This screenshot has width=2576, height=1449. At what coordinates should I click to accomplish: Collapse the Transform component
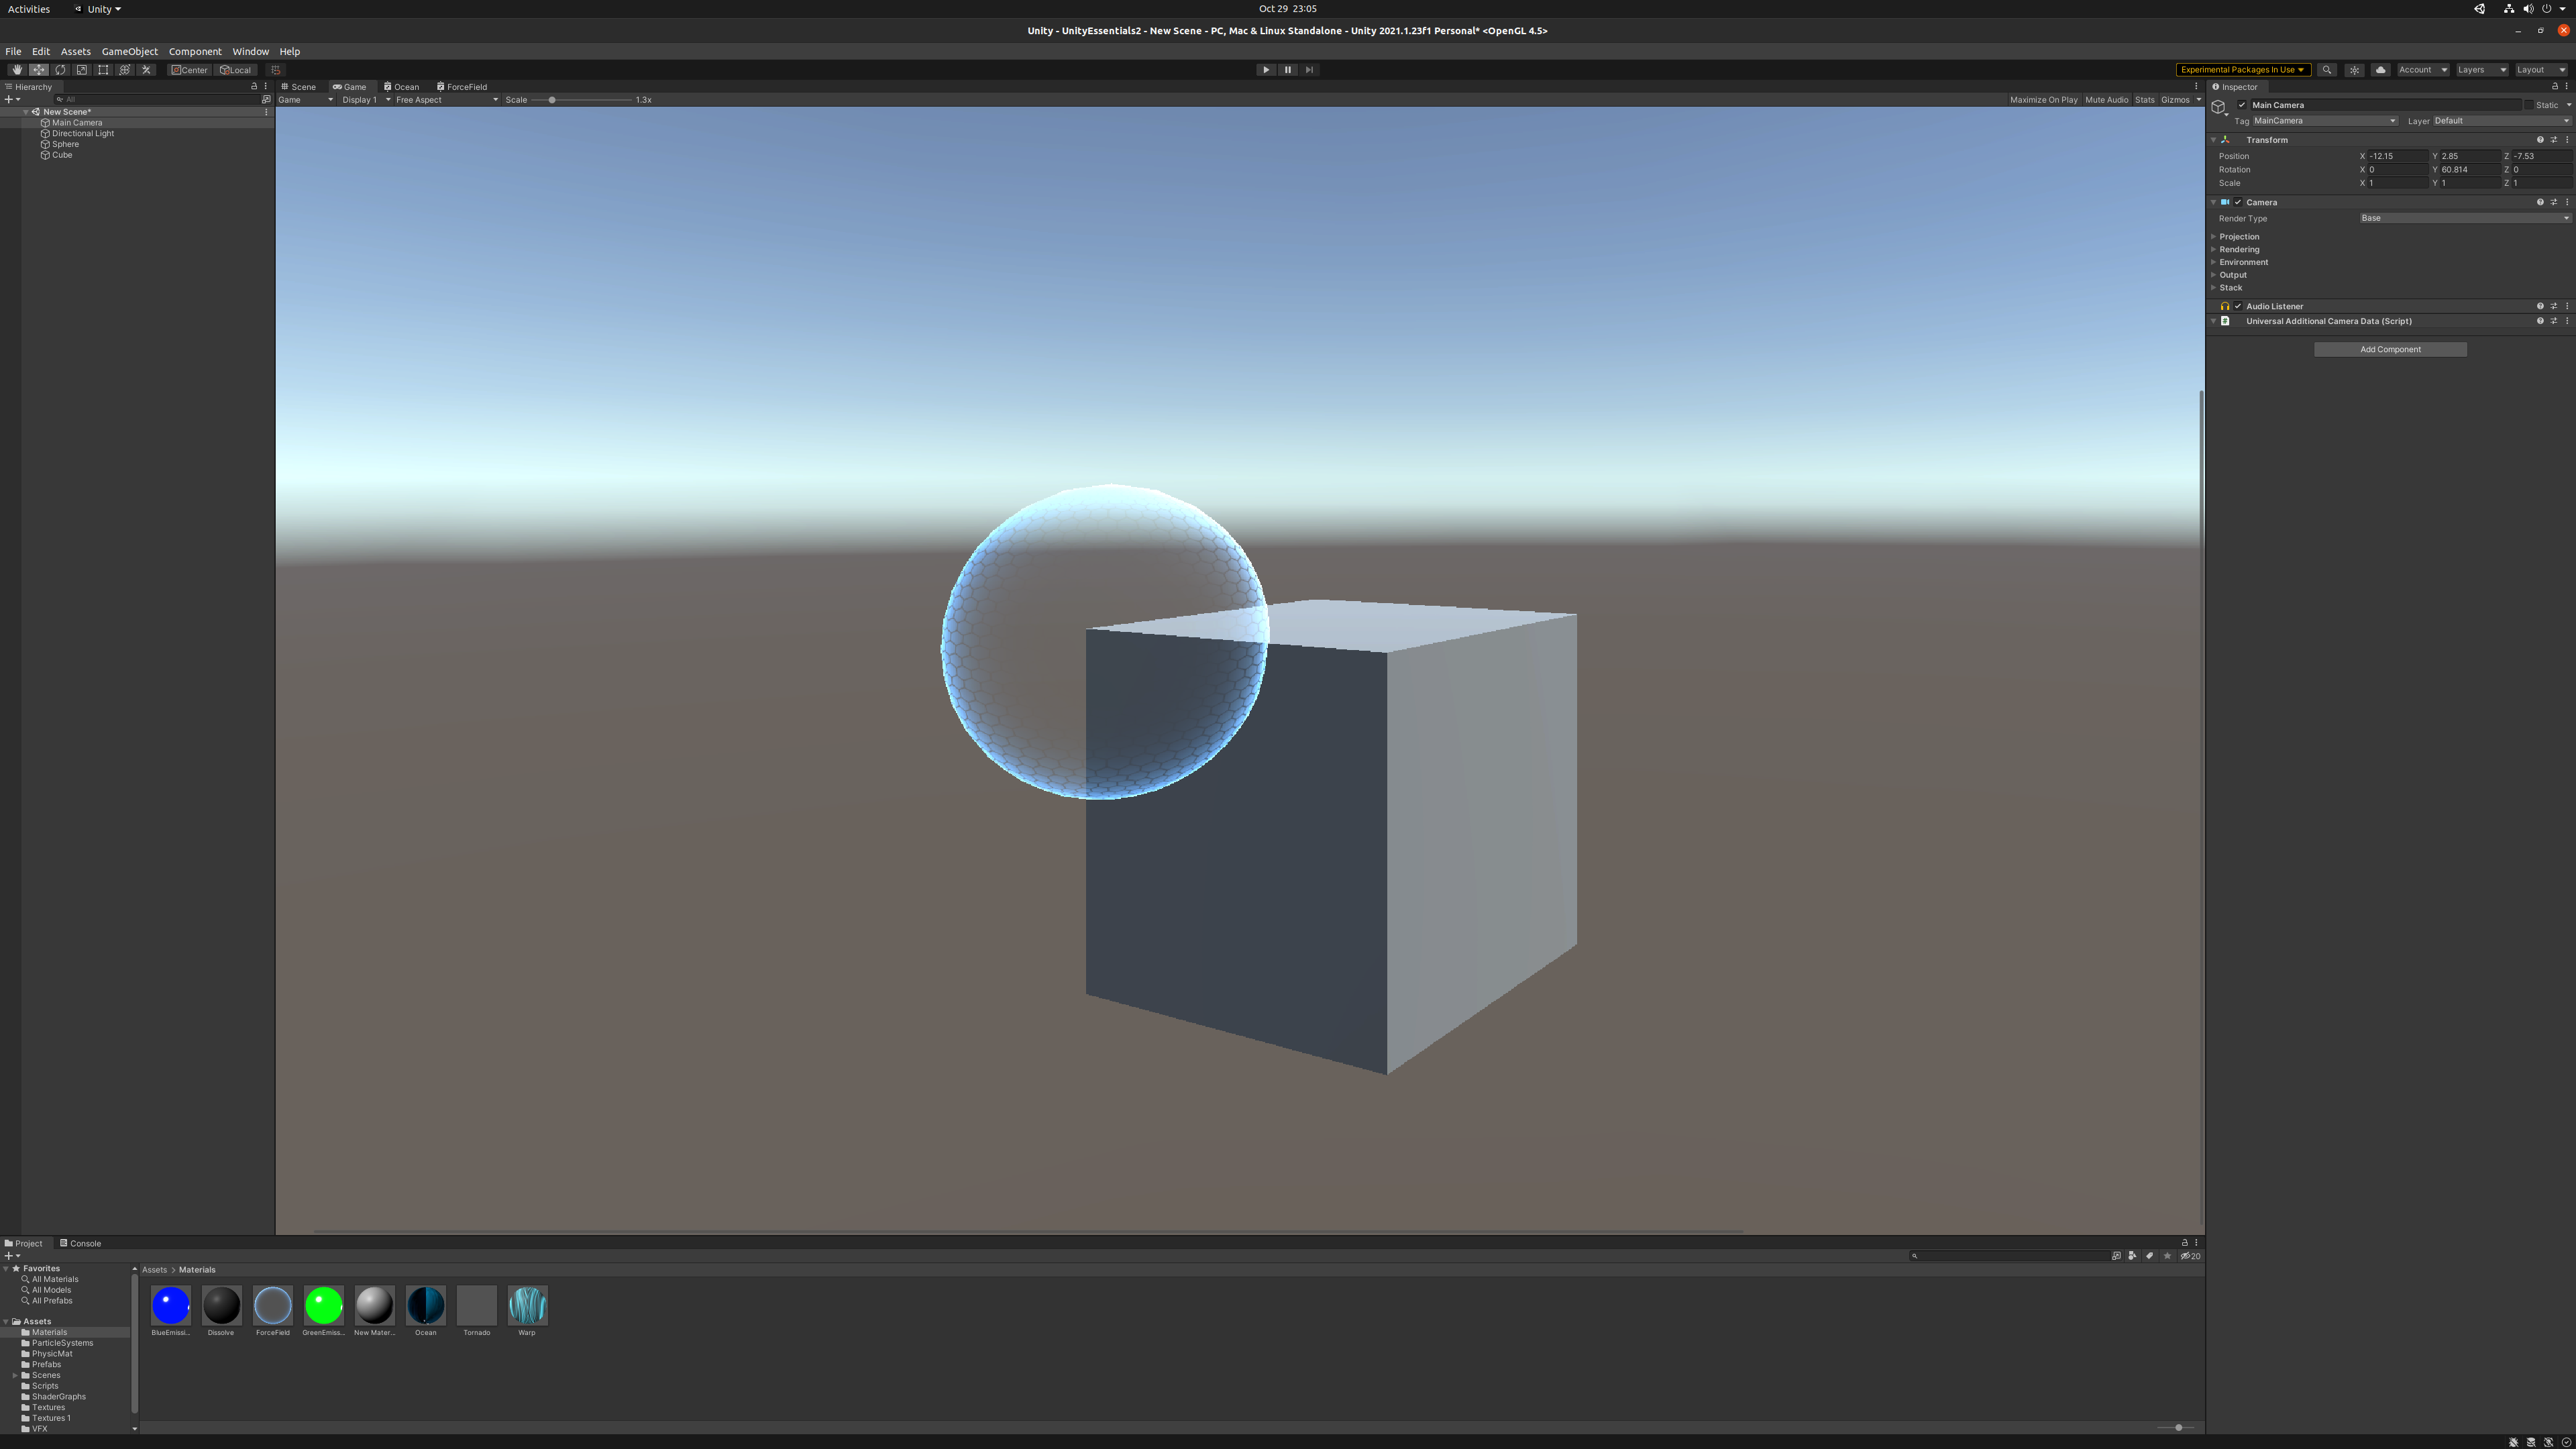2213,140
